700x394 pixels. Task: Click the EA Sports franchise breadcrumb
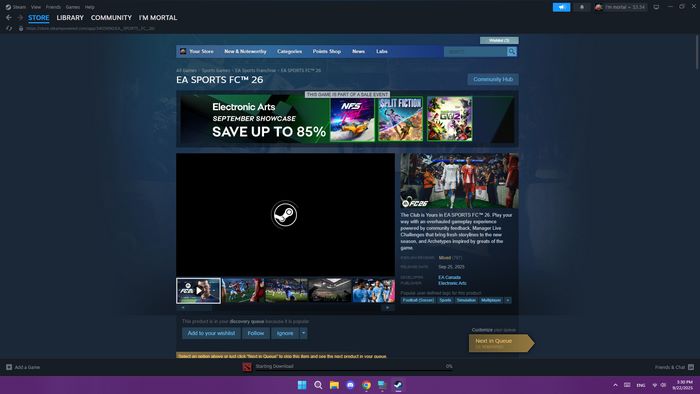(255, 71)
